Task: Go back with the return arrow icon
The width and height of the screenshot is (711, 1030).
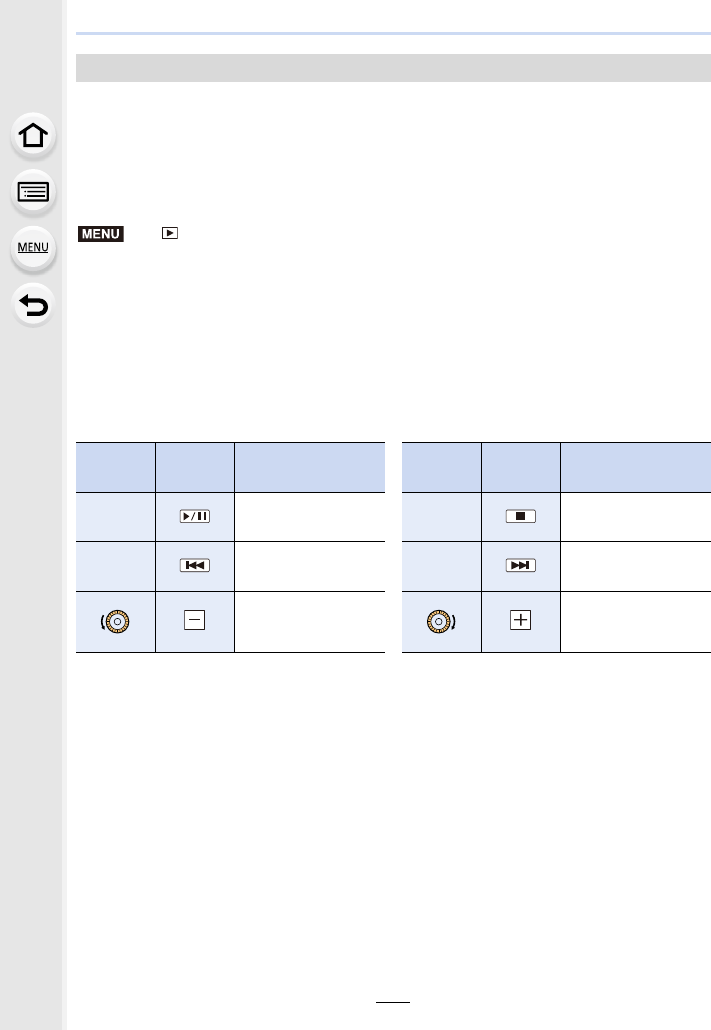Action: (33, 305)
